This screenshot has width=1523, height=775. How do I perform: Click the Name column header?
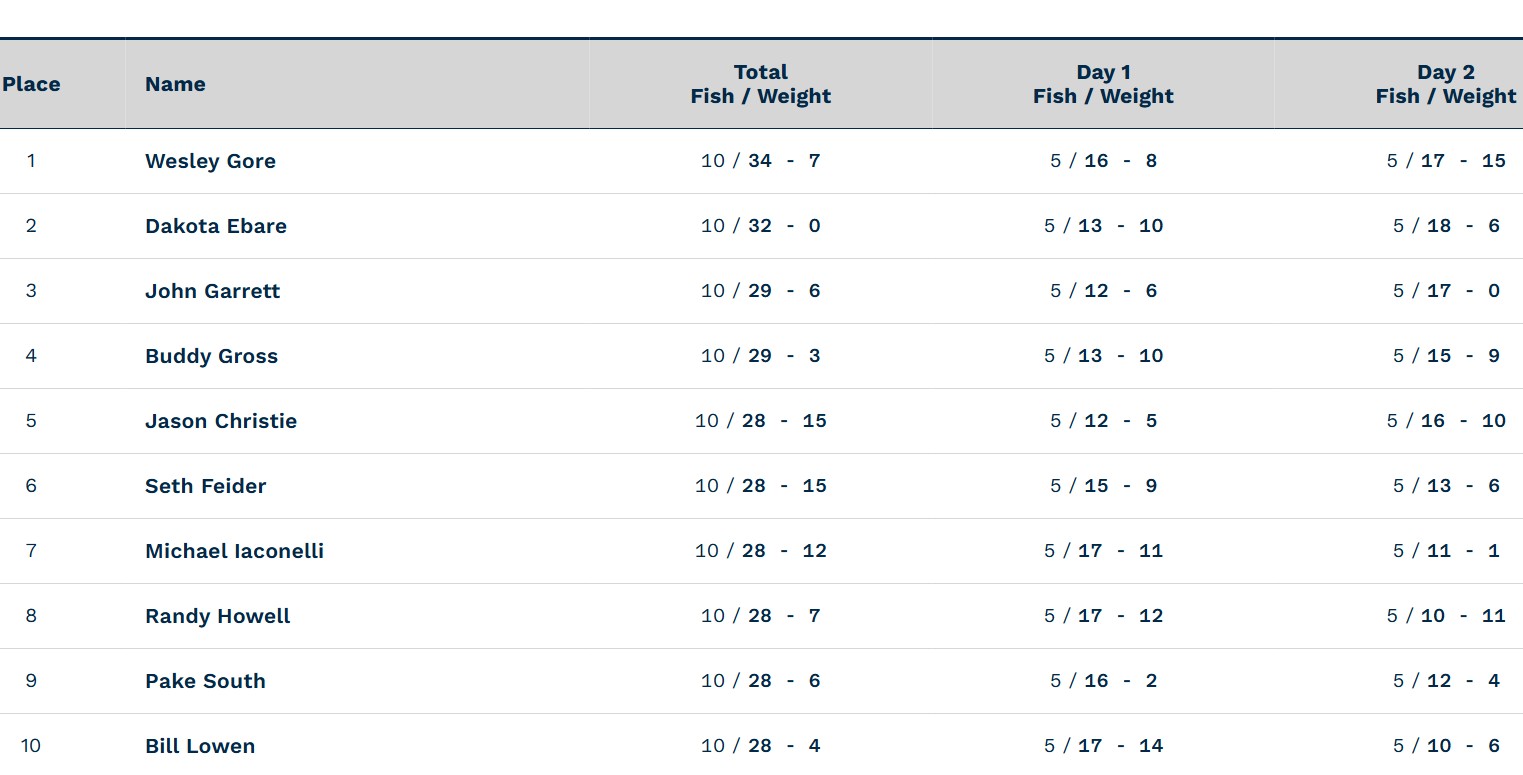click(175, 84)
